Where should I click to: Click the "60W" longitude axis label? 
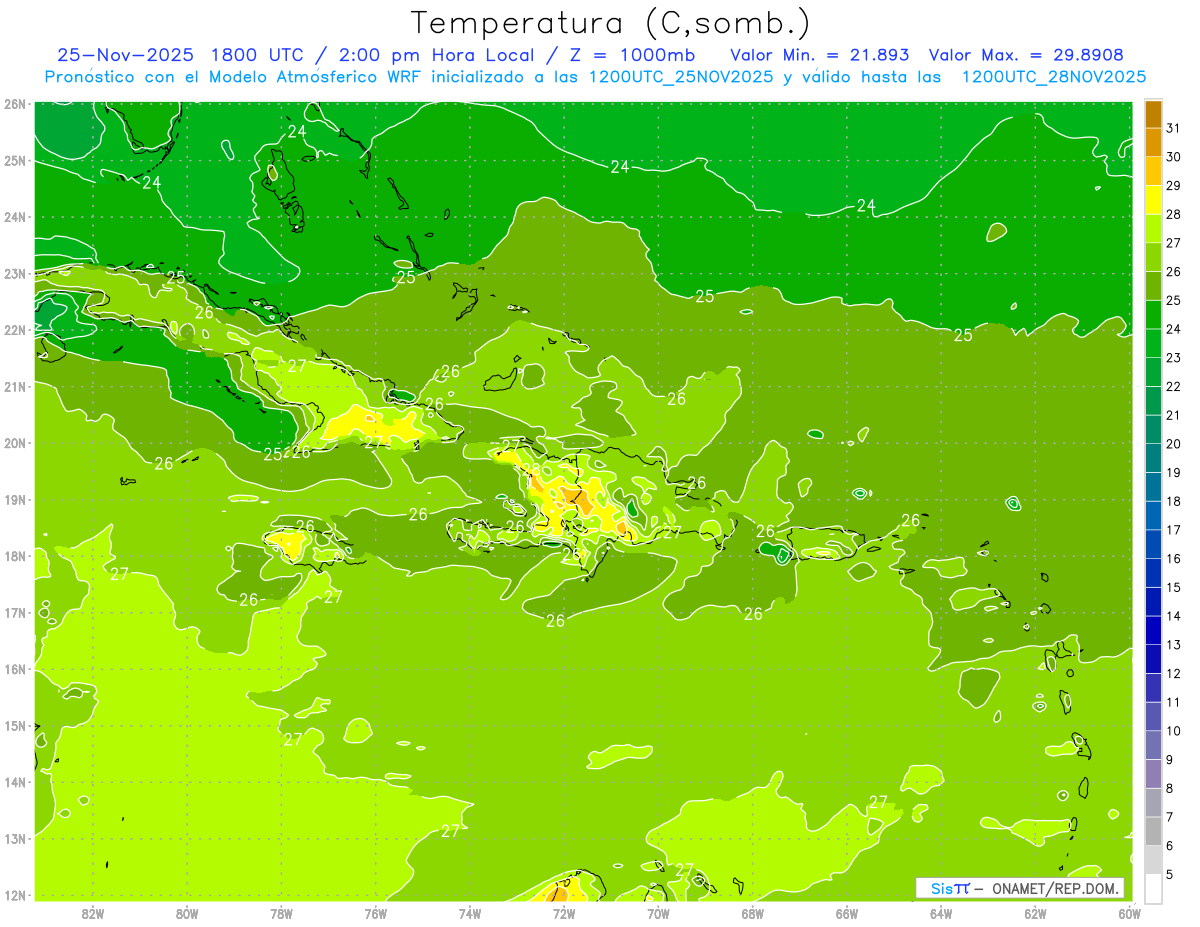[x=1129, y=912]
